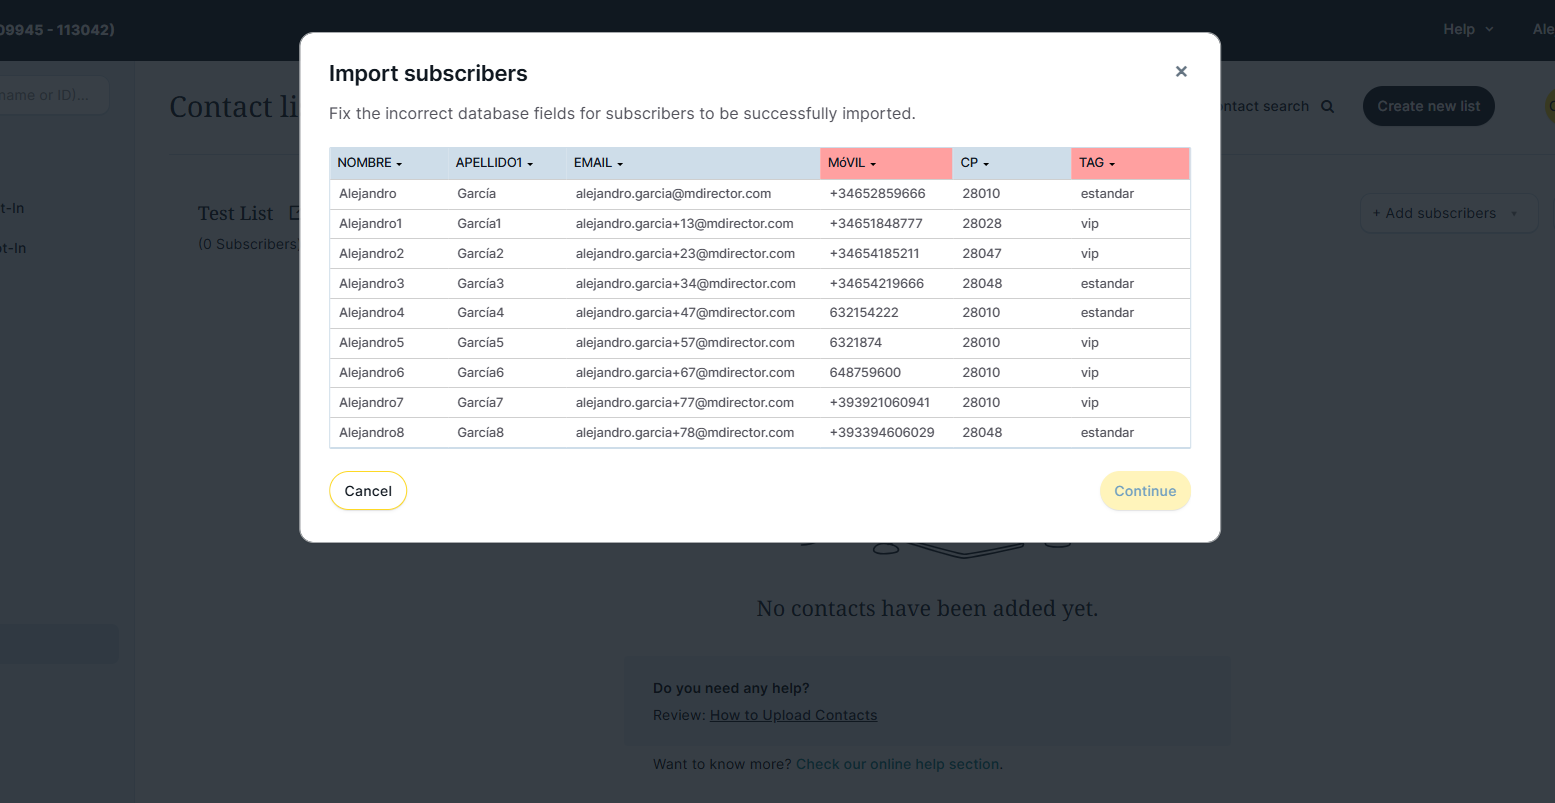Image resolution: width=1555 pixels, height=803 pixels.
Task: Click the +34652859666 phone number cell
Action: [877, 194]
